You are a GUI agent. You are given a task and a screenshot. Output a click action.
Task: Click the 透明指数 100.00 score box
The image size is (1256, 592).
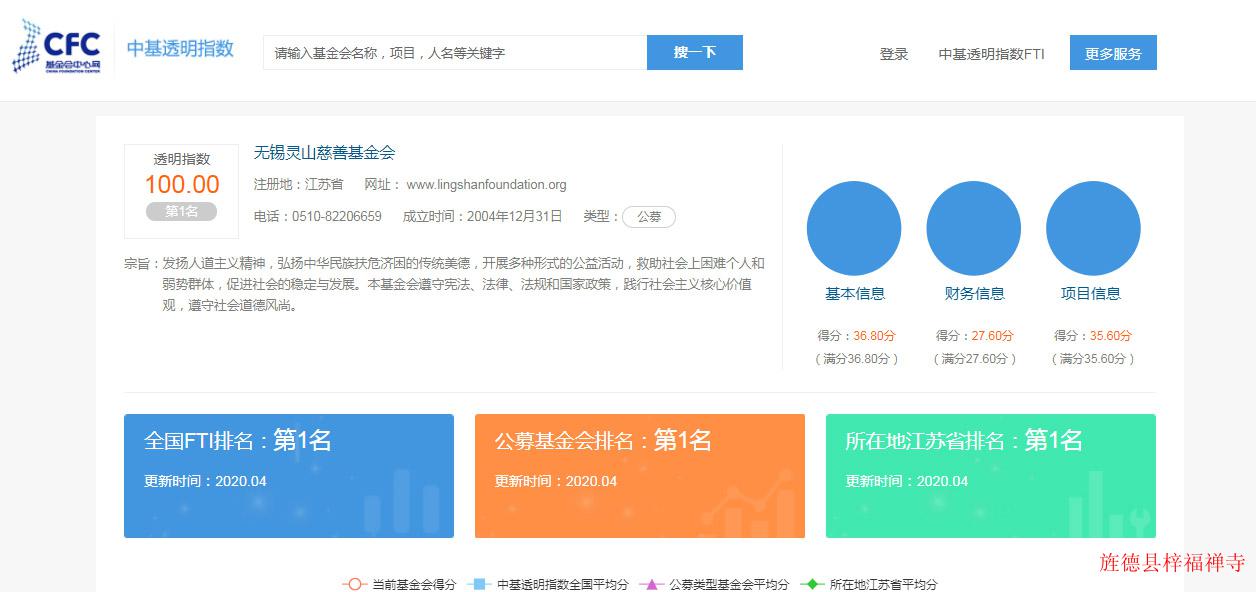coord(182,191)
